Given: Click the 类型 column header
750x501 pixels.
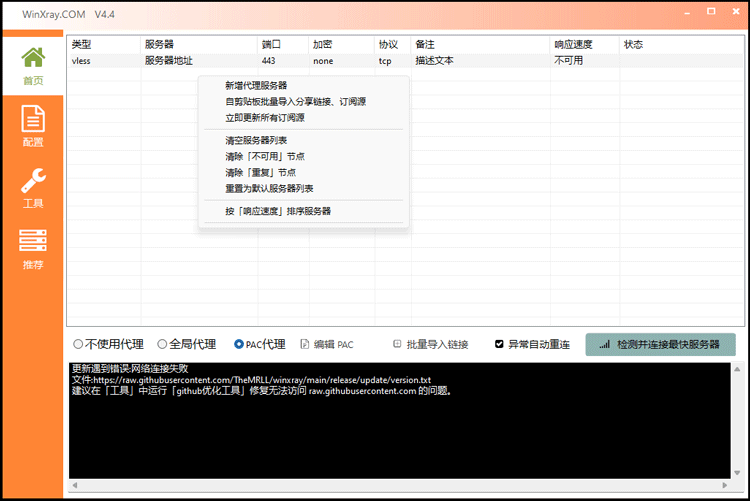Looking at the screenshot, I should point(104,45).
